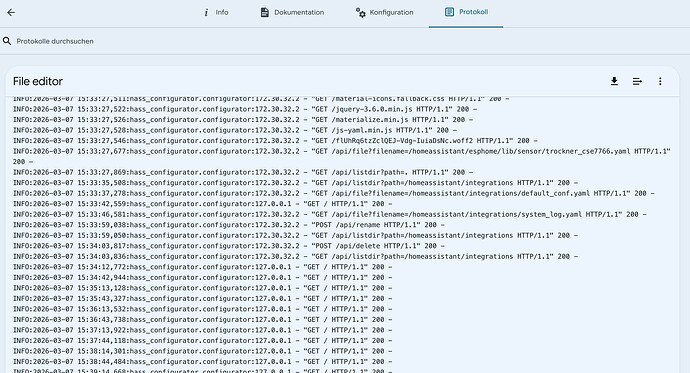Download the File editor log
690x373 pixels.
(614, 81)
